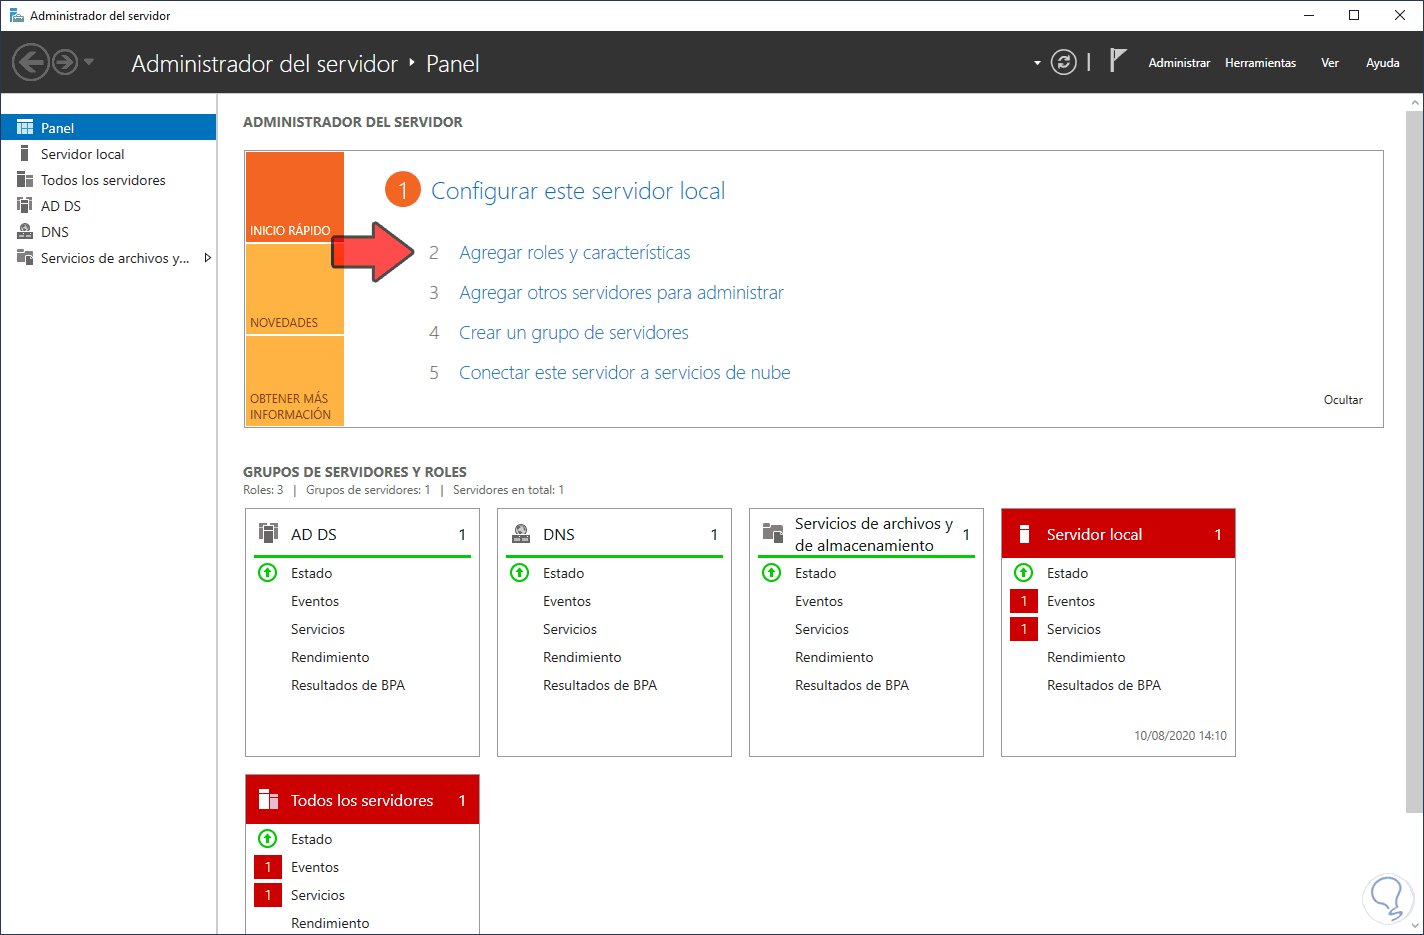Open the Herramientas menu
The image size is (1424, 935).
click(x=1260, y=63)
